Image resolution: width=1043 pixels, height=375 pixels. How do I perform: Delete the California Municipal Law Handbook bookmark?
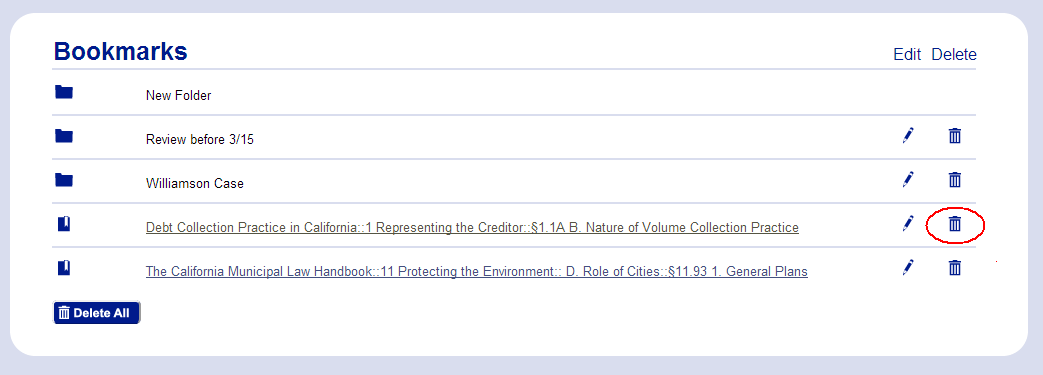[955, 268]
